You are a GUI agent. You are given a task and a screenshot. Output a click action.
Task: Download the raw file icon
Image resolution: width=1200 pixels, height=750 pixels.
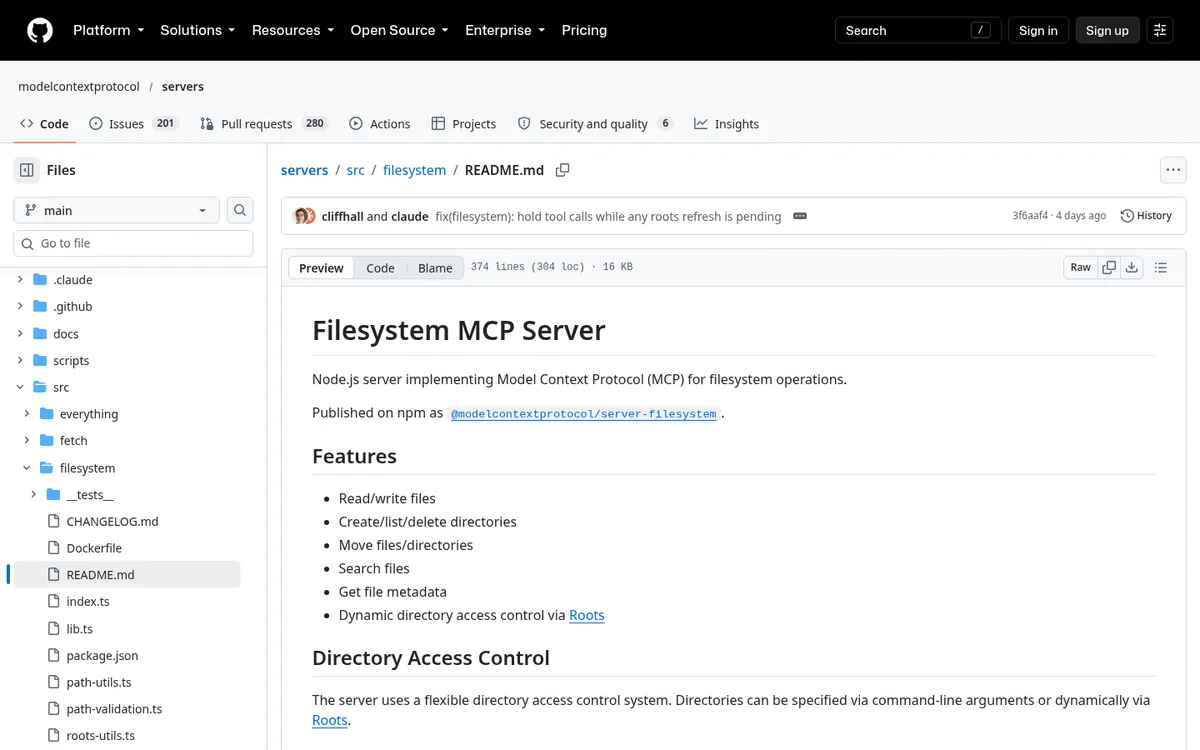[1132, 267]
